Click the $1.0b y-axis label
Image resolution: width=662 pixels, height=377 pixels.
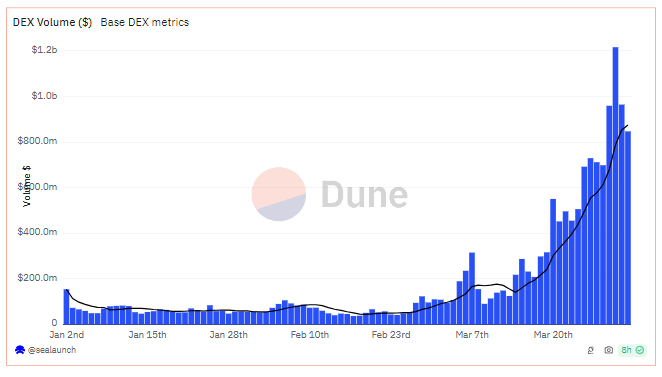44,96
